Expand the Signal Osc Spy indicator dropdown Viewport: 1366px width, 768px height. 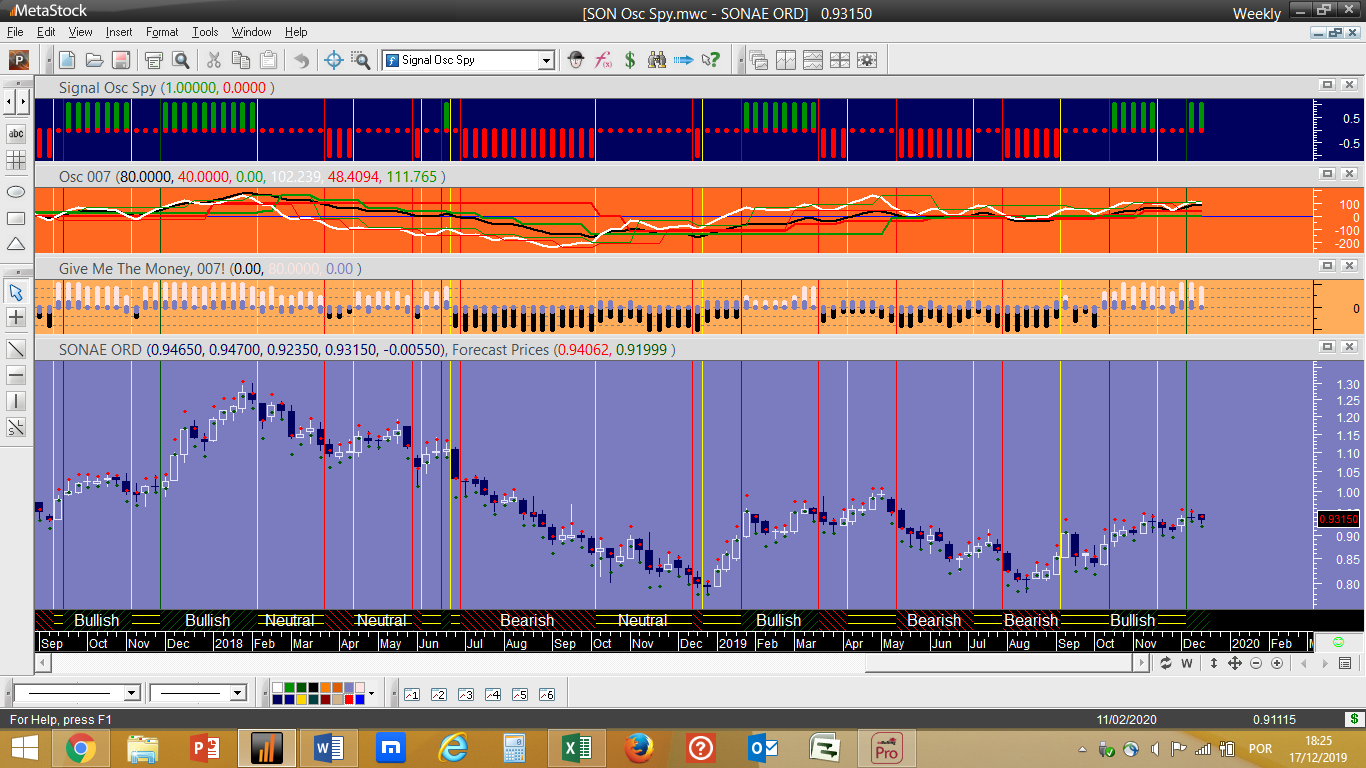coord(546,61)
